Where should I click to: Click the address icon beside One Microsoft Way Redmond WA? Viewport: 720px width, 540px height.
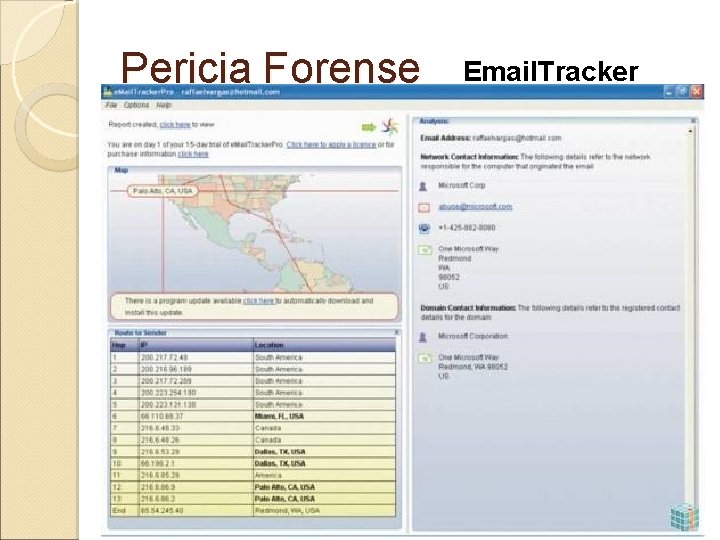[x=425, y=250]
